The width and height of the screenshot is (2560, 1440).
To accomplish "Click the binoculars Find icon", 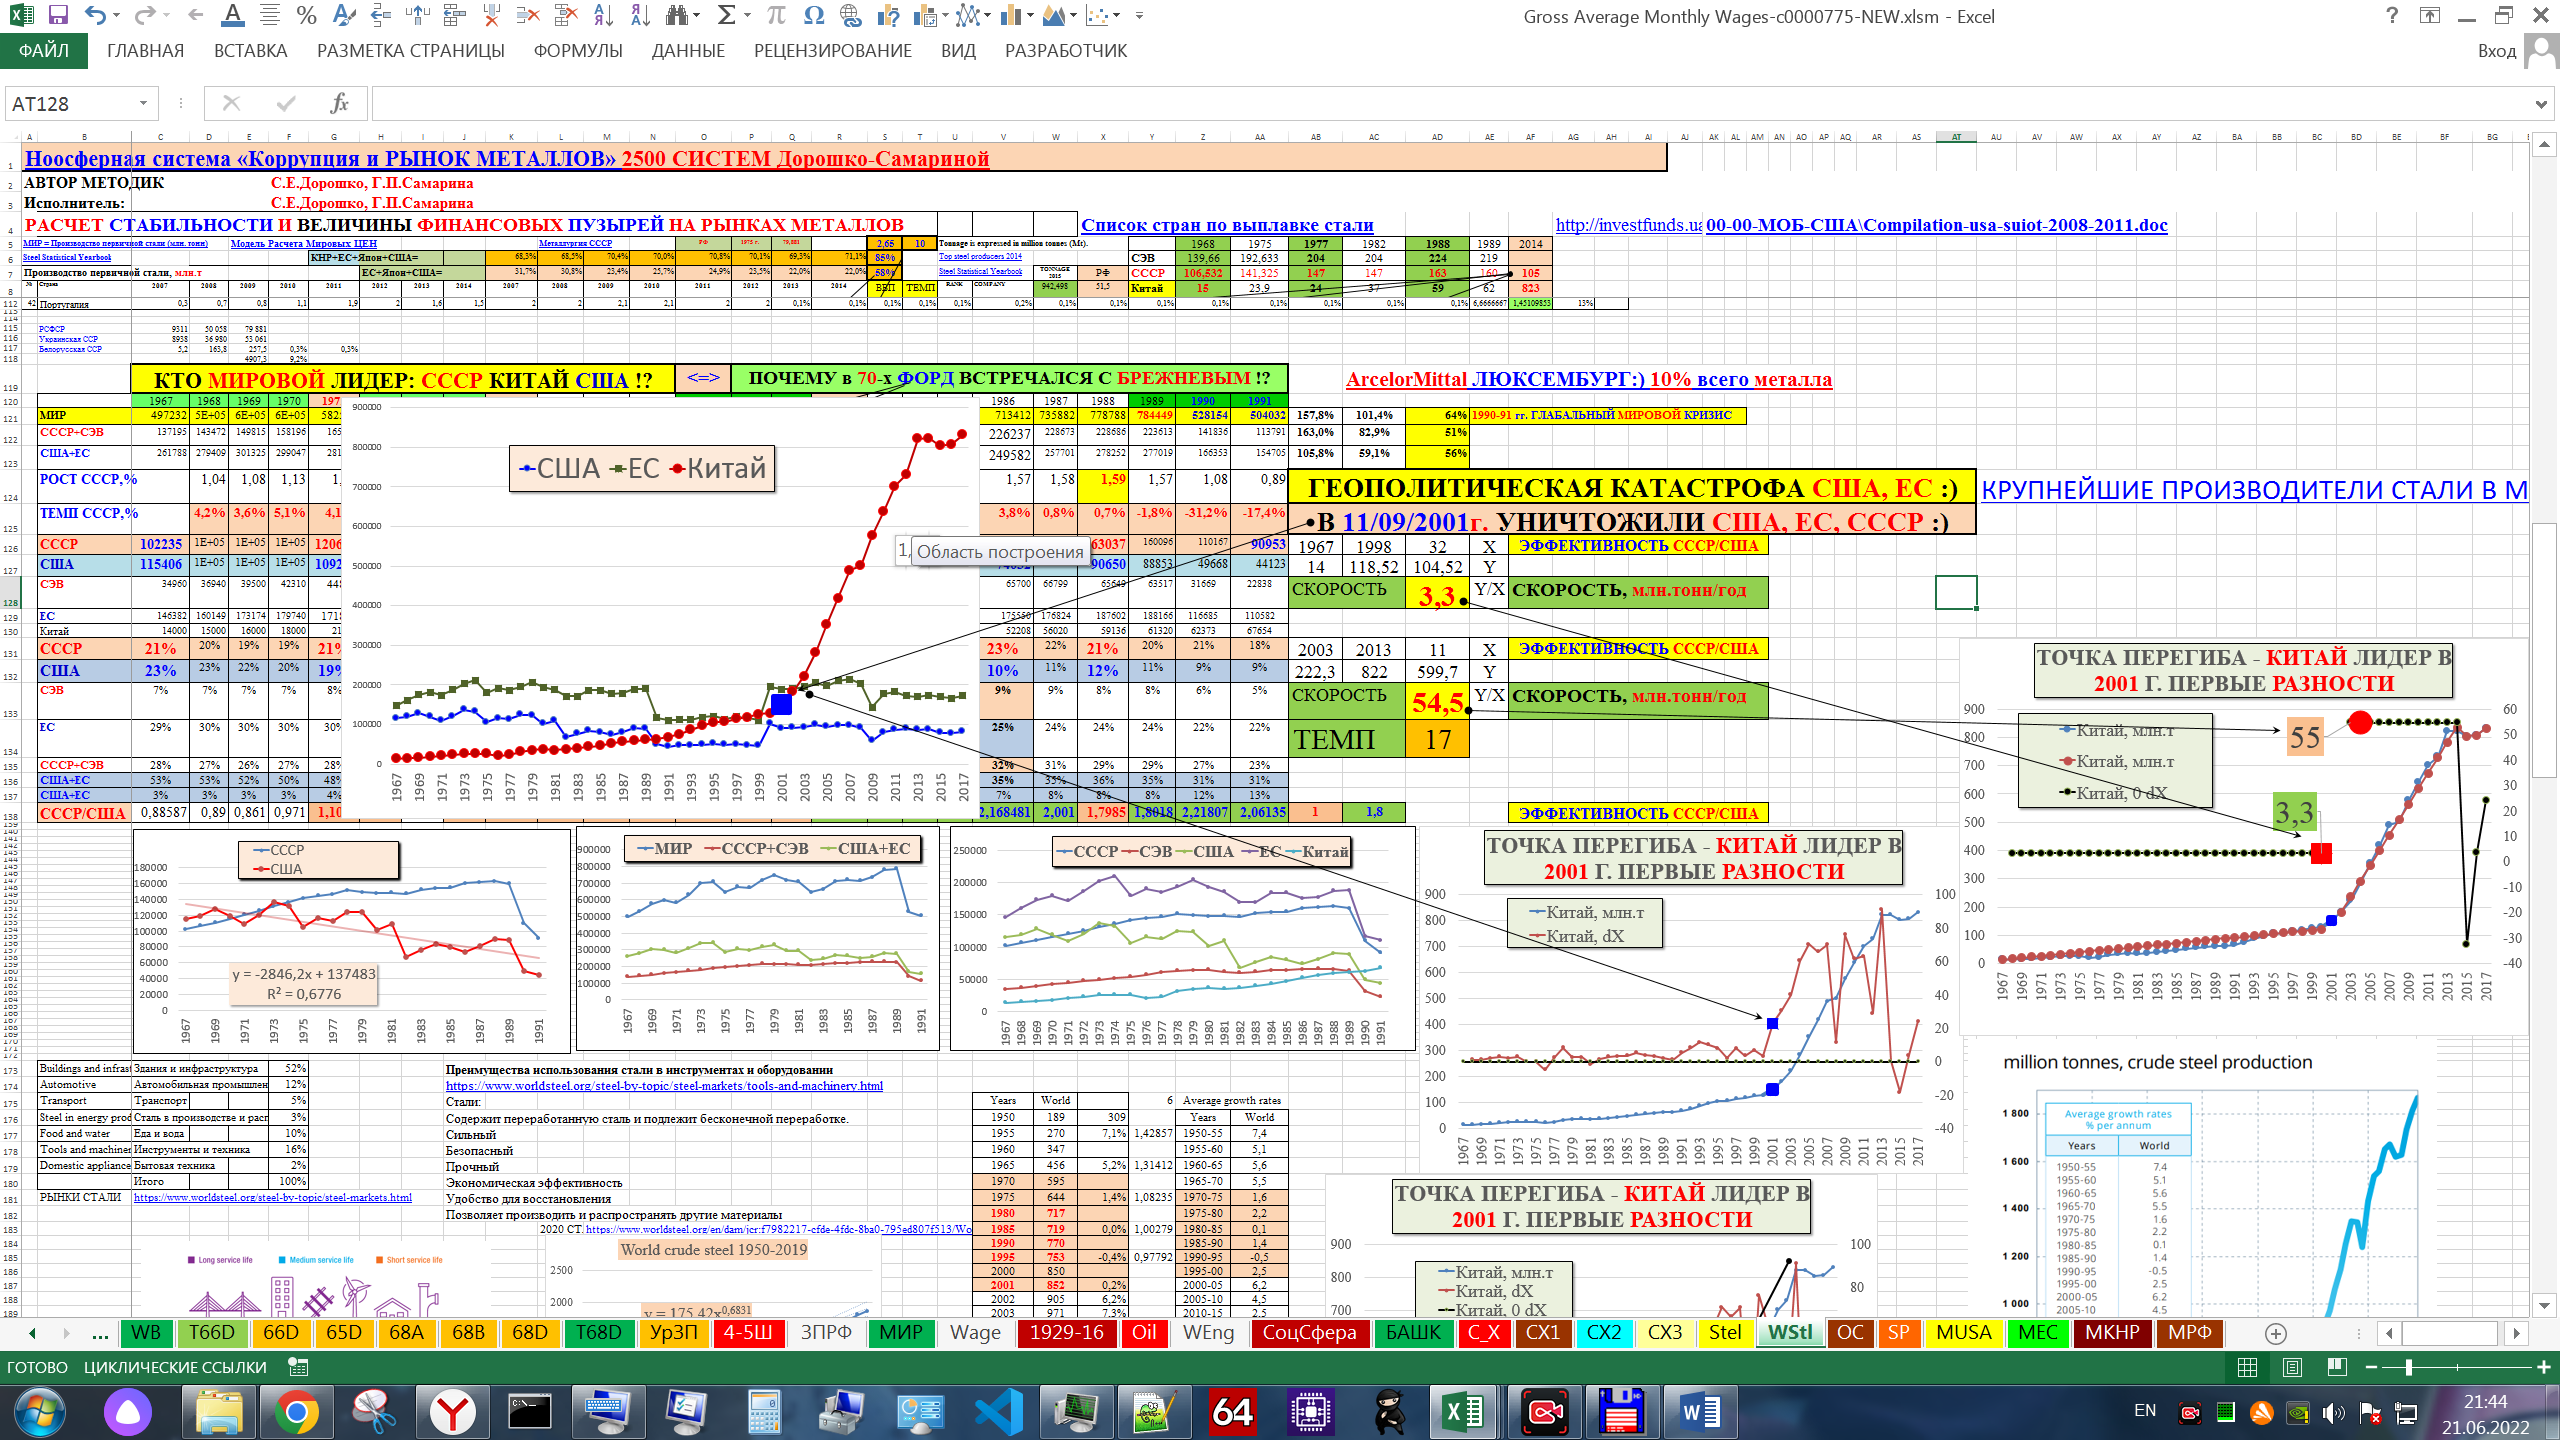I will pyautogui.click(x=678, y=16).
